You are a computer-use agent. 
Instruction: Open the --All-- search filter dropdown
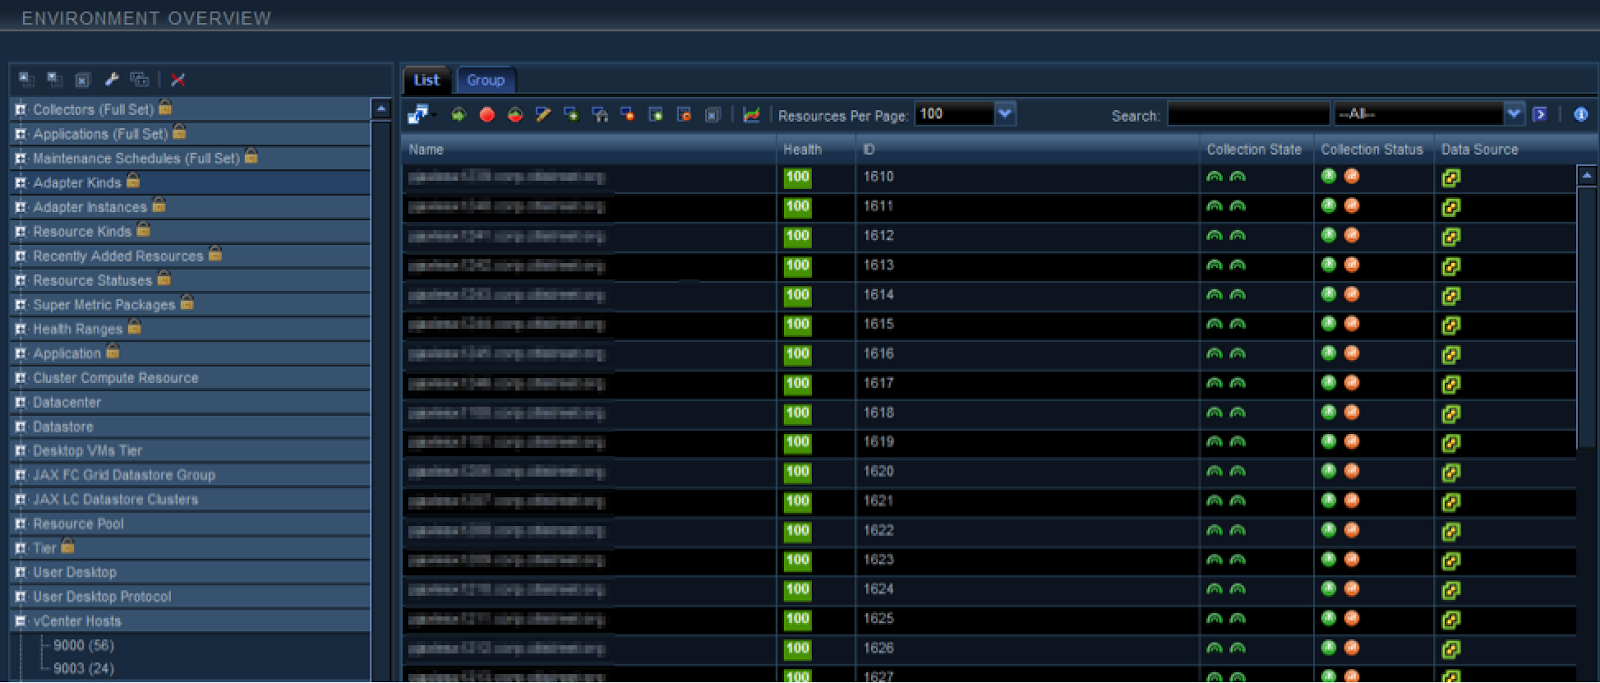click(x=1514, y=114)
